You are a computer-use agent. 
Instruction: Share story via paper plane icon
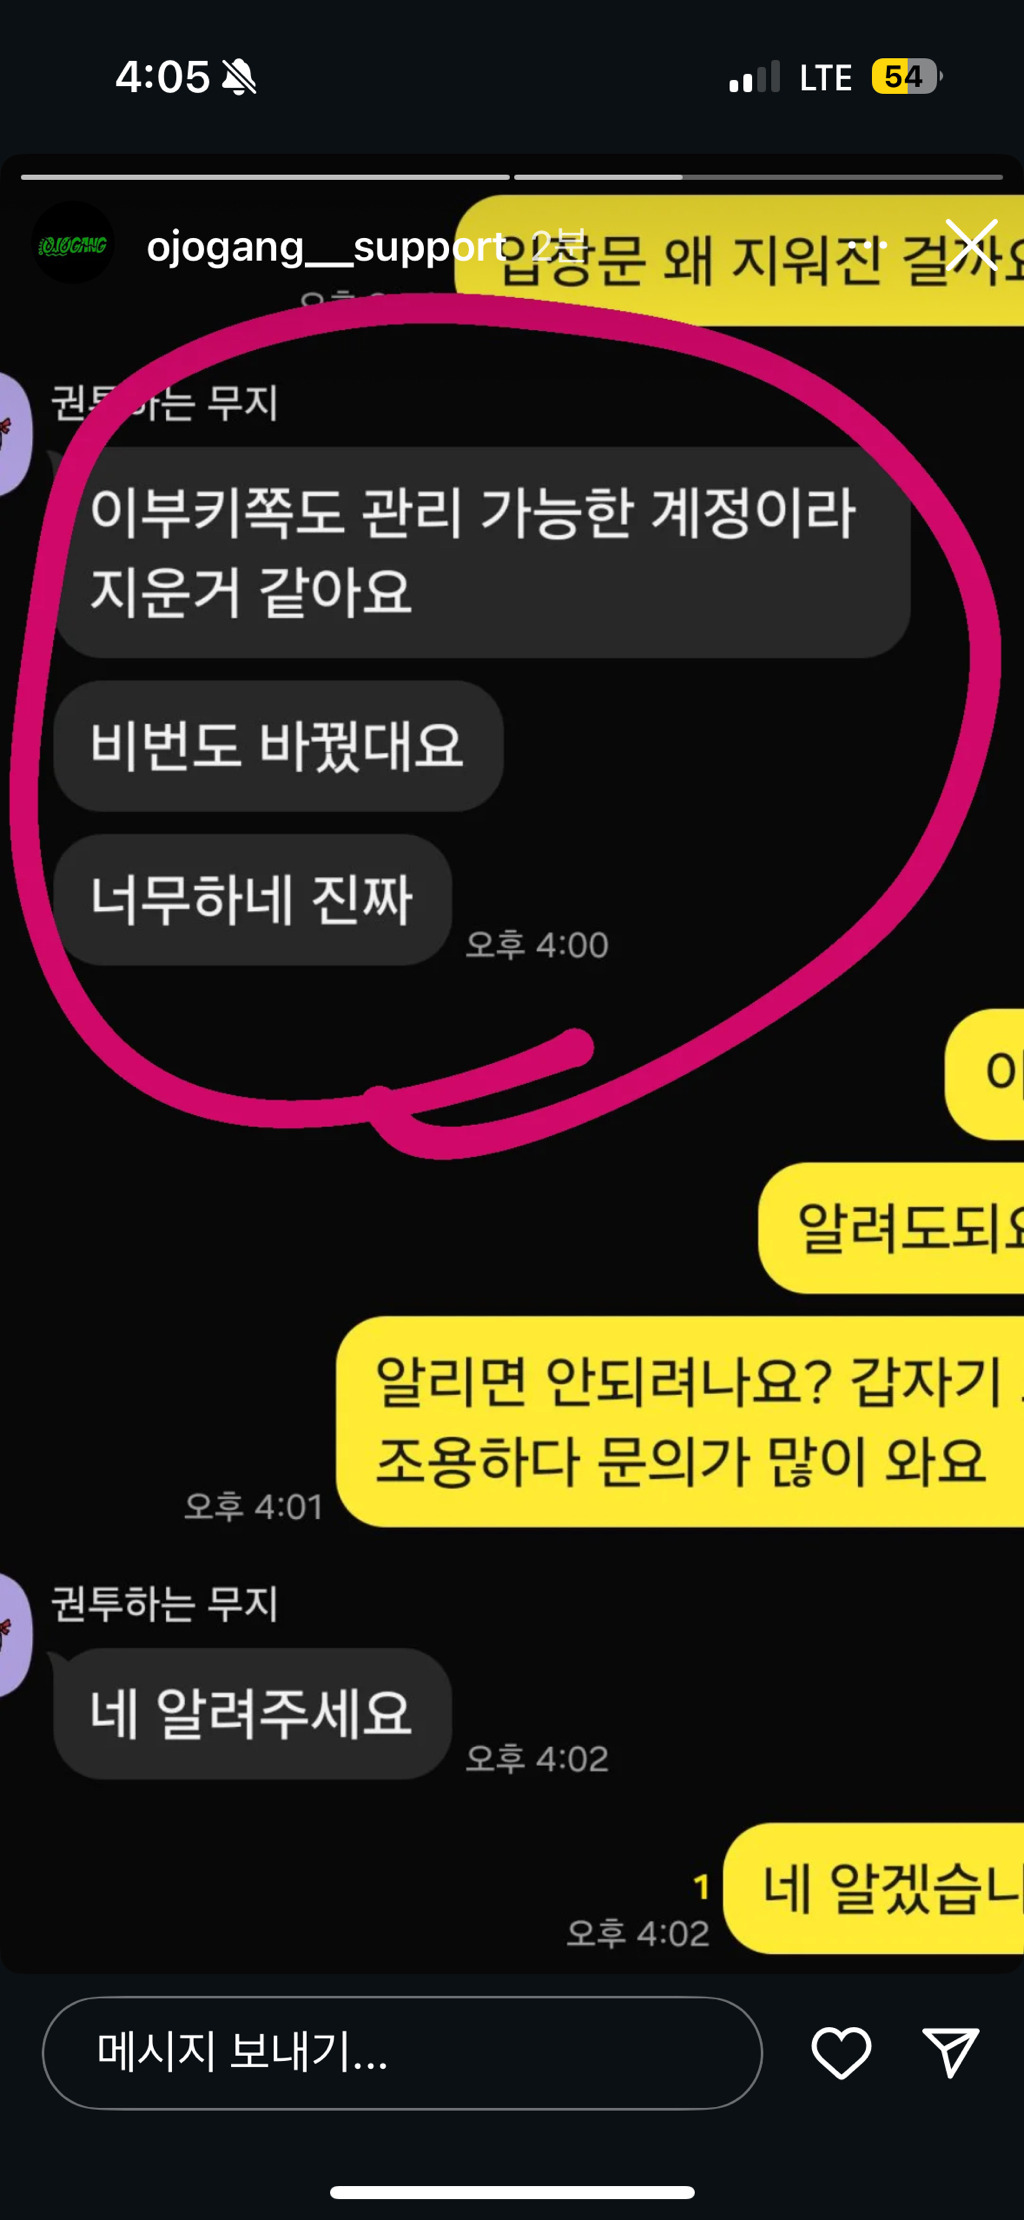click(x=950, y=2053)
